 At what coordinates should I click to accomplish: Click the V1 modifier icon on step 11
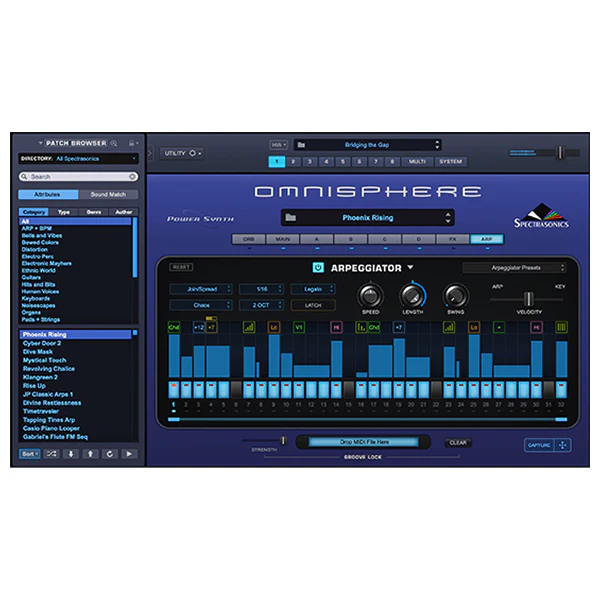(299, 327)
